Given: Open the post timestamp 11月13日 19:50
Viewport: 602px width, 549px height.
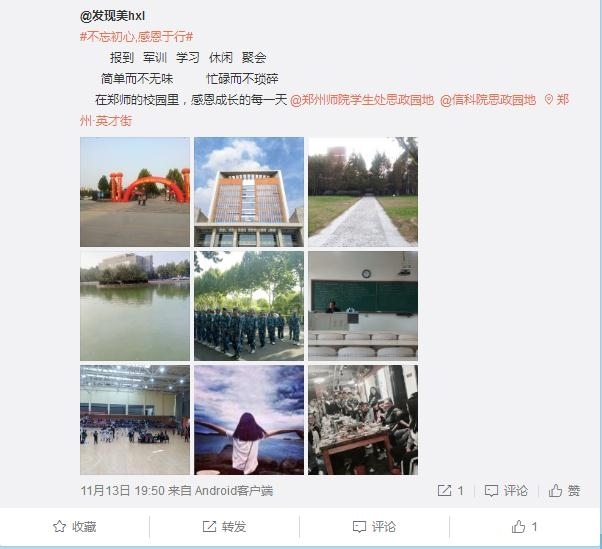Looking at the screenshot, I should point(122,491).
